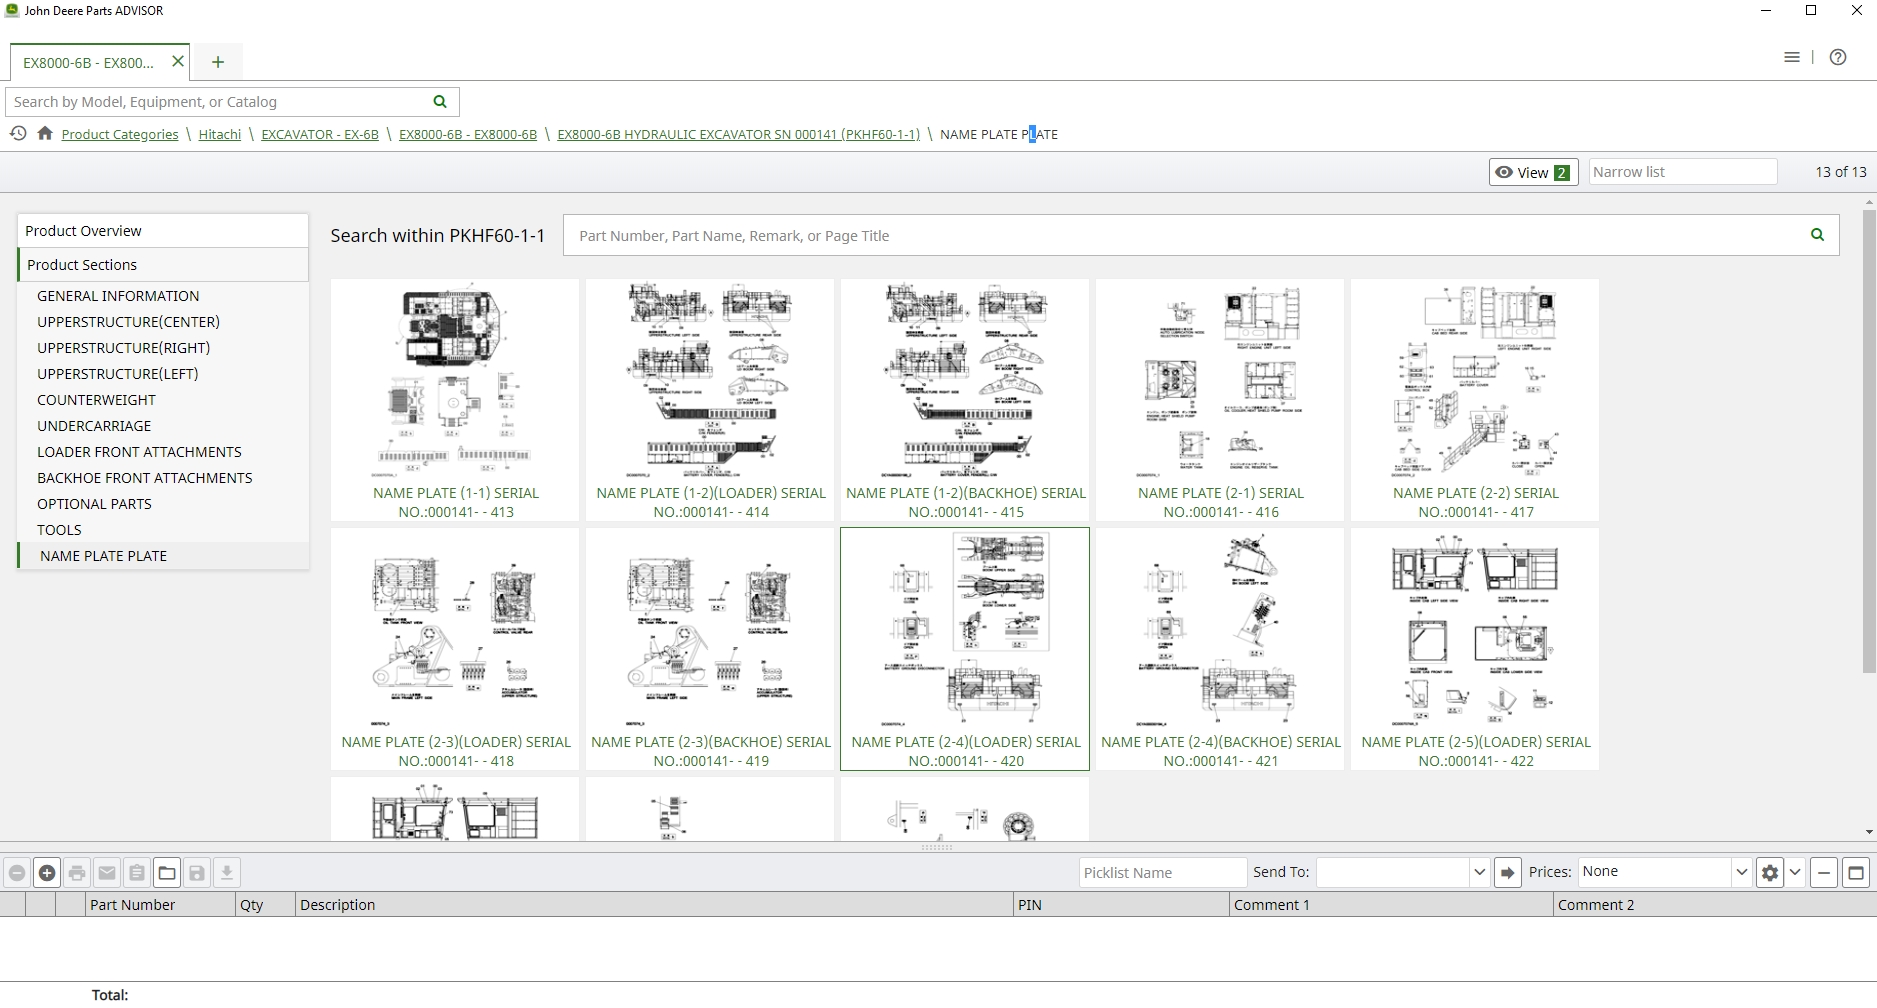Viewport: 1877px width, 1008px height.
Task: Click the search-within magnifier icon
Action: click(1817, 235)
